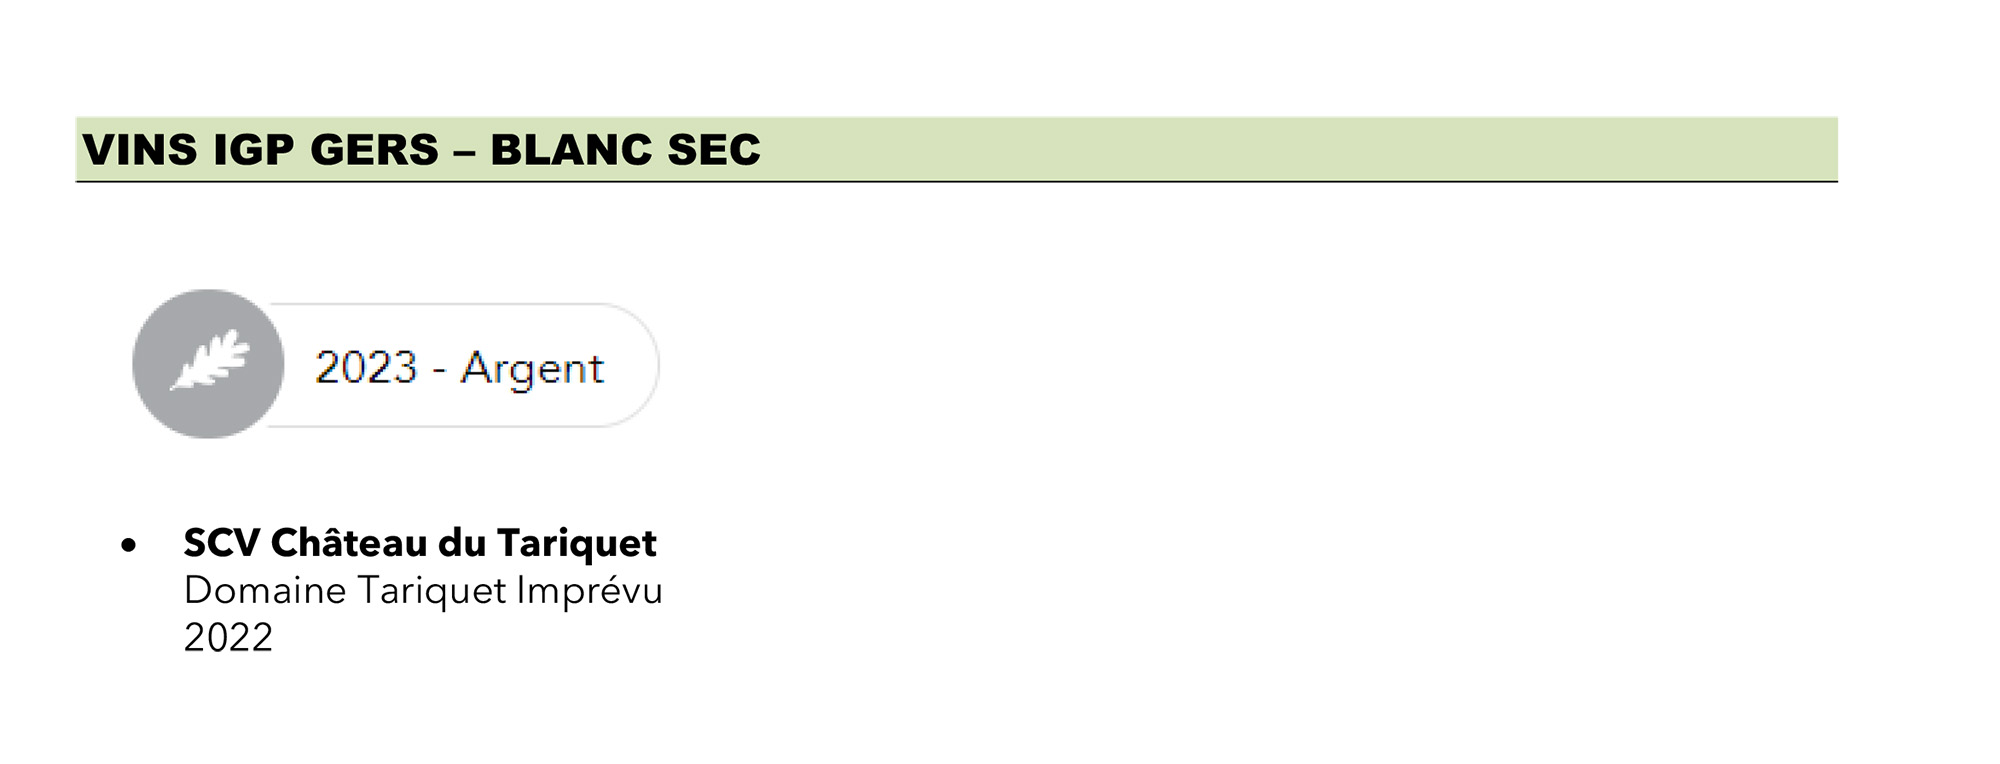The height and width of the screenshot is (764, 2000).
Task: Click bold "Tariquet" in the producer name
Action: pos(577,544)
